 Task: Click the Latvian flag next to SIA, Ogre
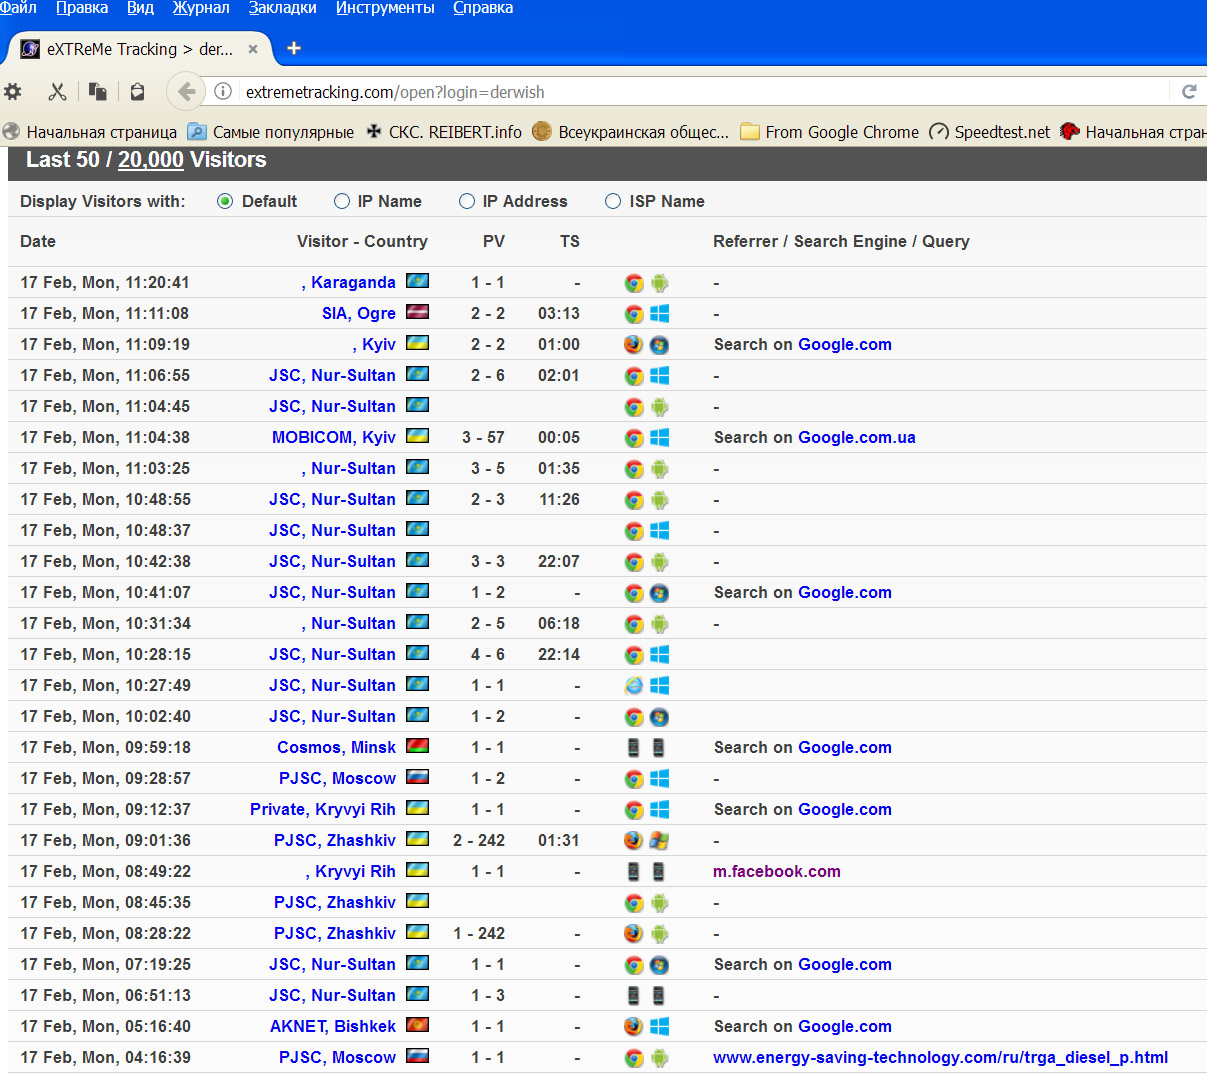tap(418, 313)
